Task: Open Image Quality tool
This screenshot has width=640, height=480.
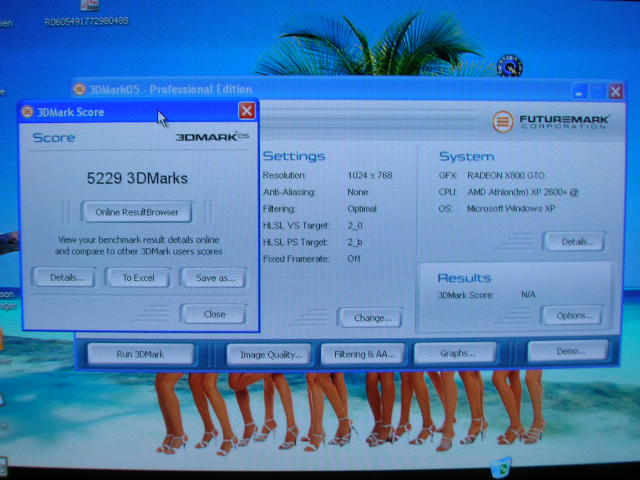Action: tap(270, 355)
